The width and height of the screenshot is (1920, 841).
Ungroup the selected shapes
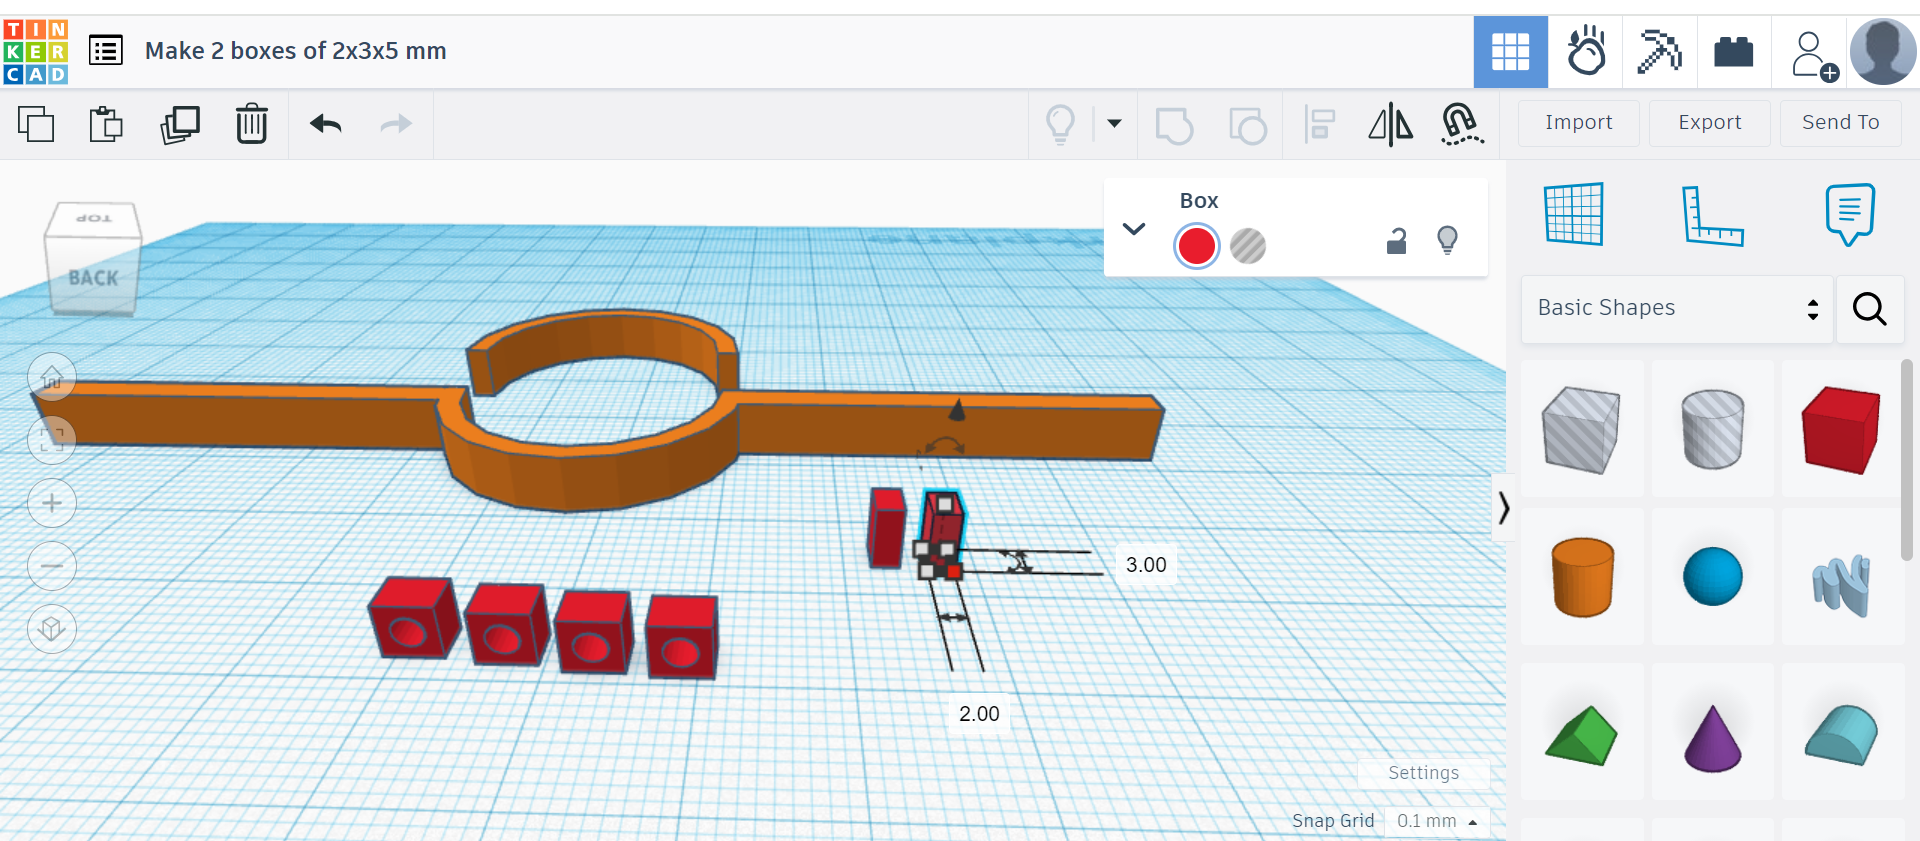coord(1247,126)
